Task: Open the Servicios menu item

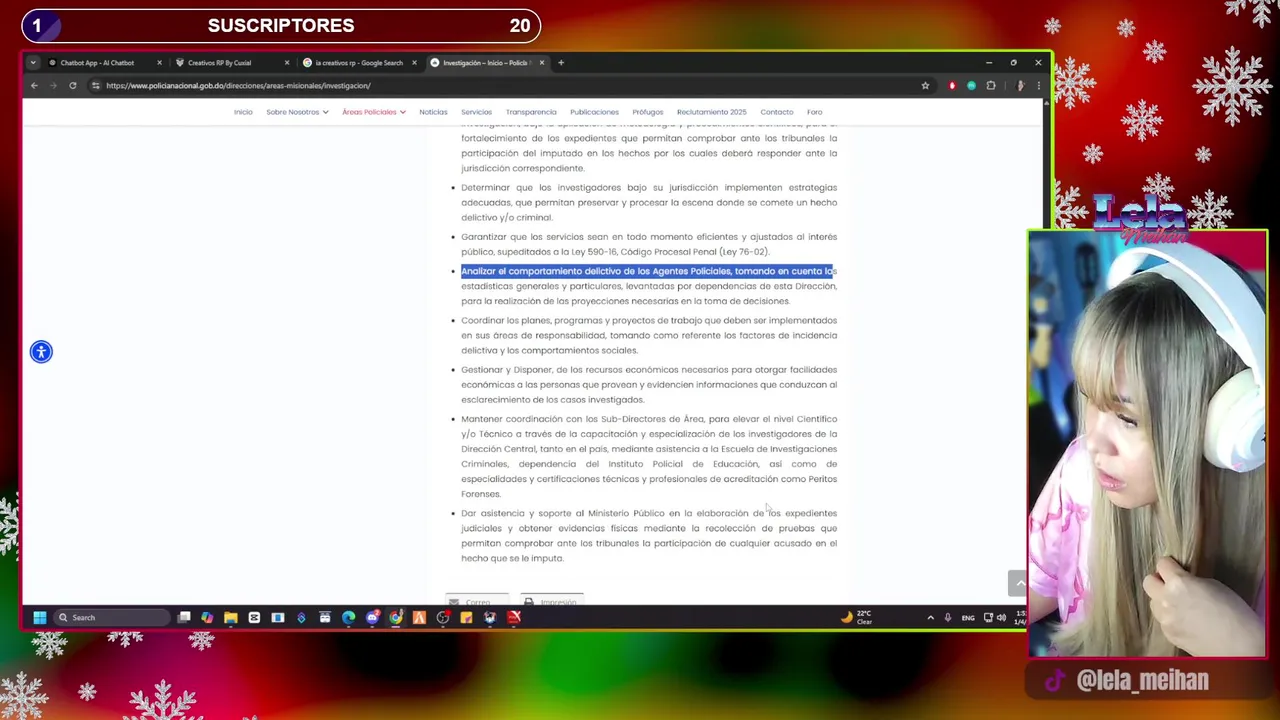Action: pos(476,112)
